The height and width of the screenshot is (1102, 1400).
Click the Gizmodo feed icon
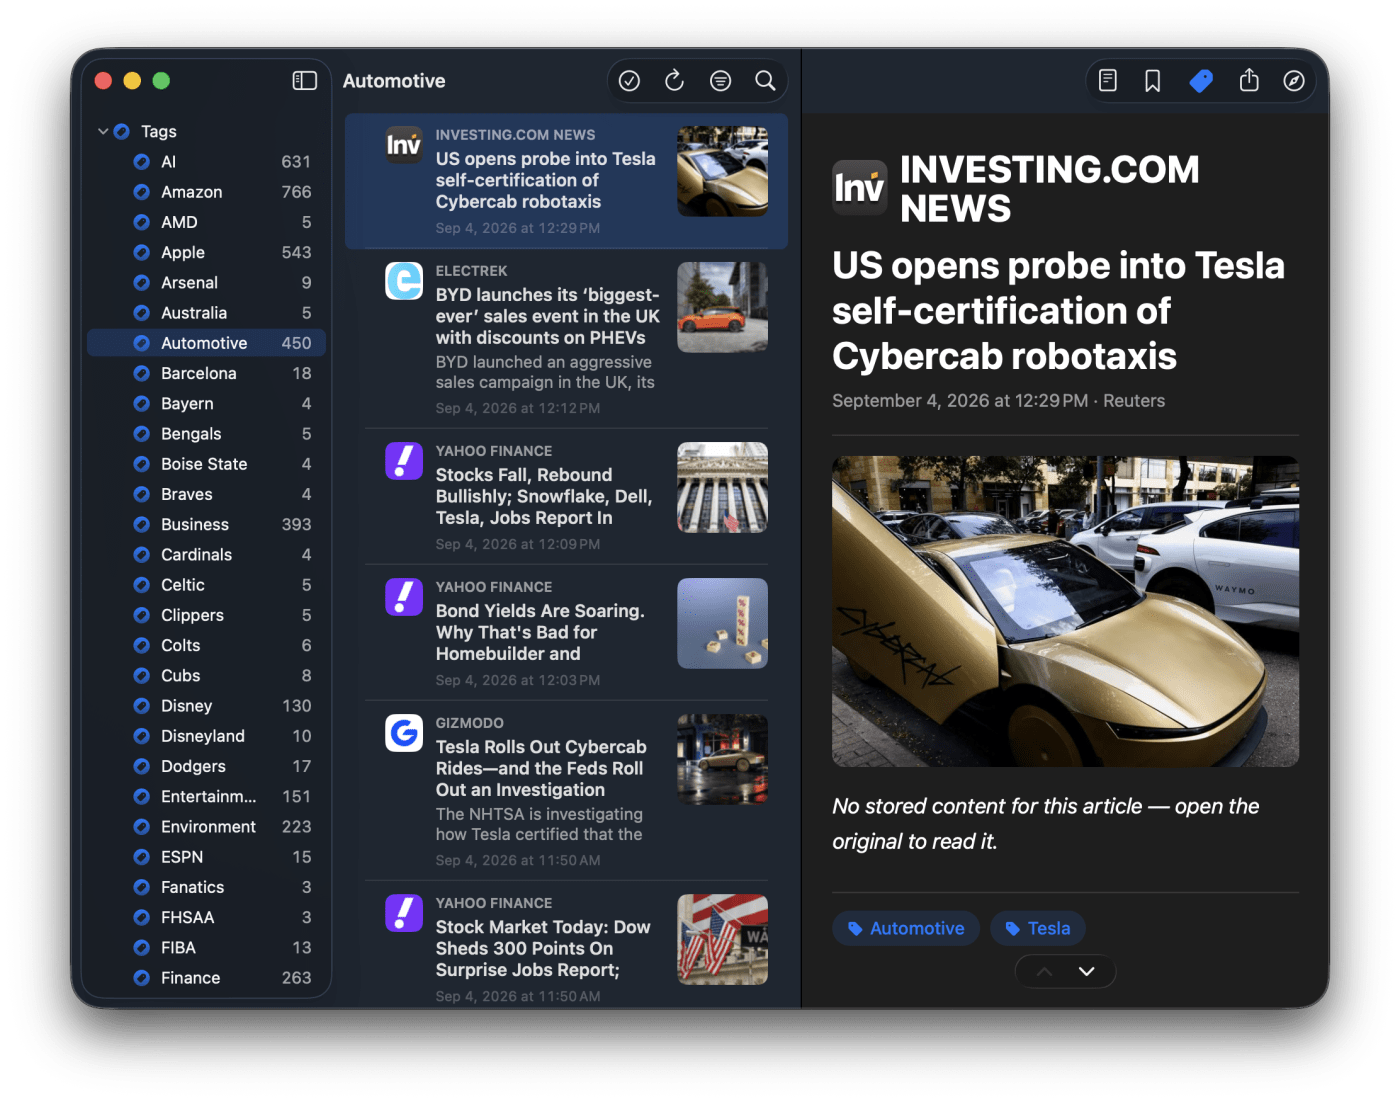coord(404,733)
